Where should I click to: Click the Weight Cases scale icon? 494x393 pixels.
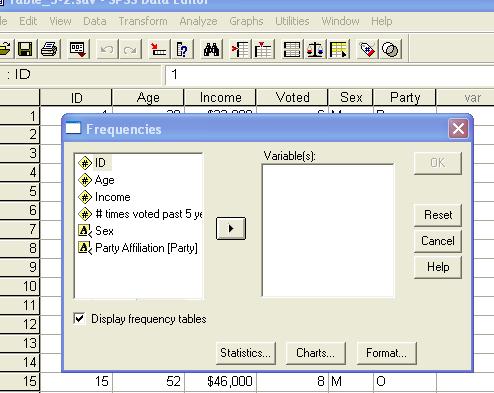pos(315,49)
